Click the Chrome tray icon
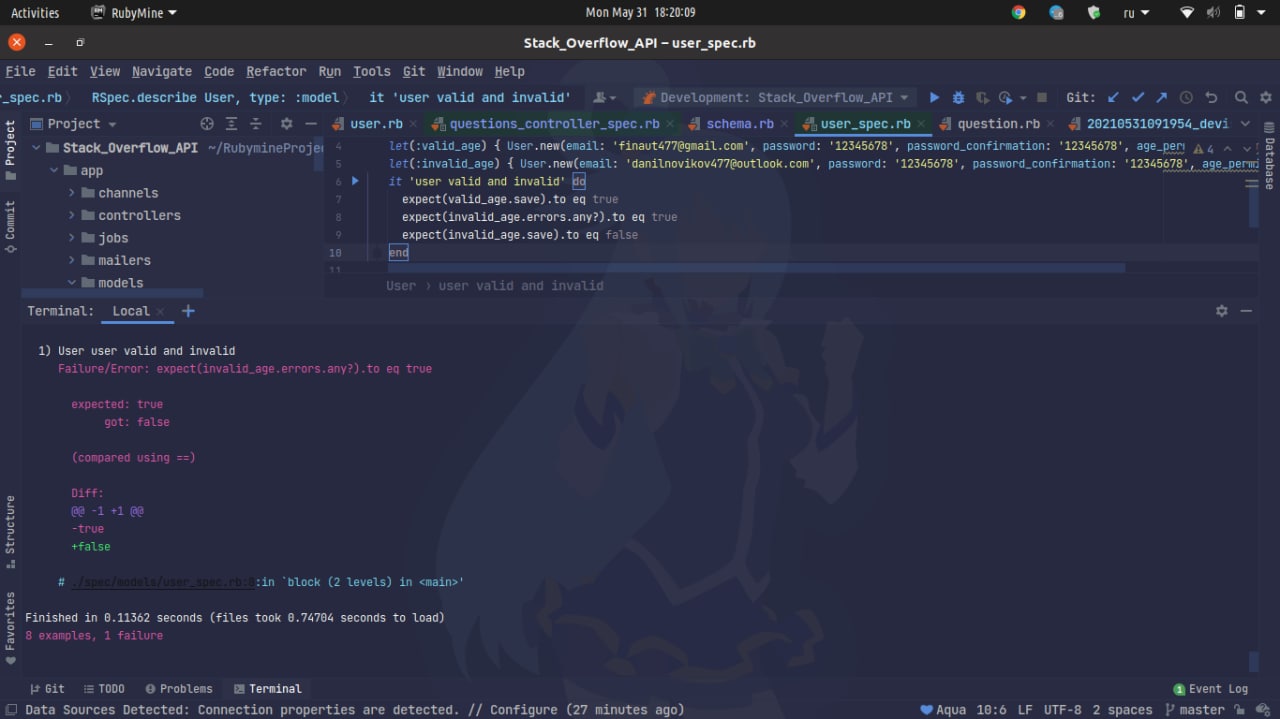The width and height of the screenshot is (1280, 719). tap(1018, 13)
